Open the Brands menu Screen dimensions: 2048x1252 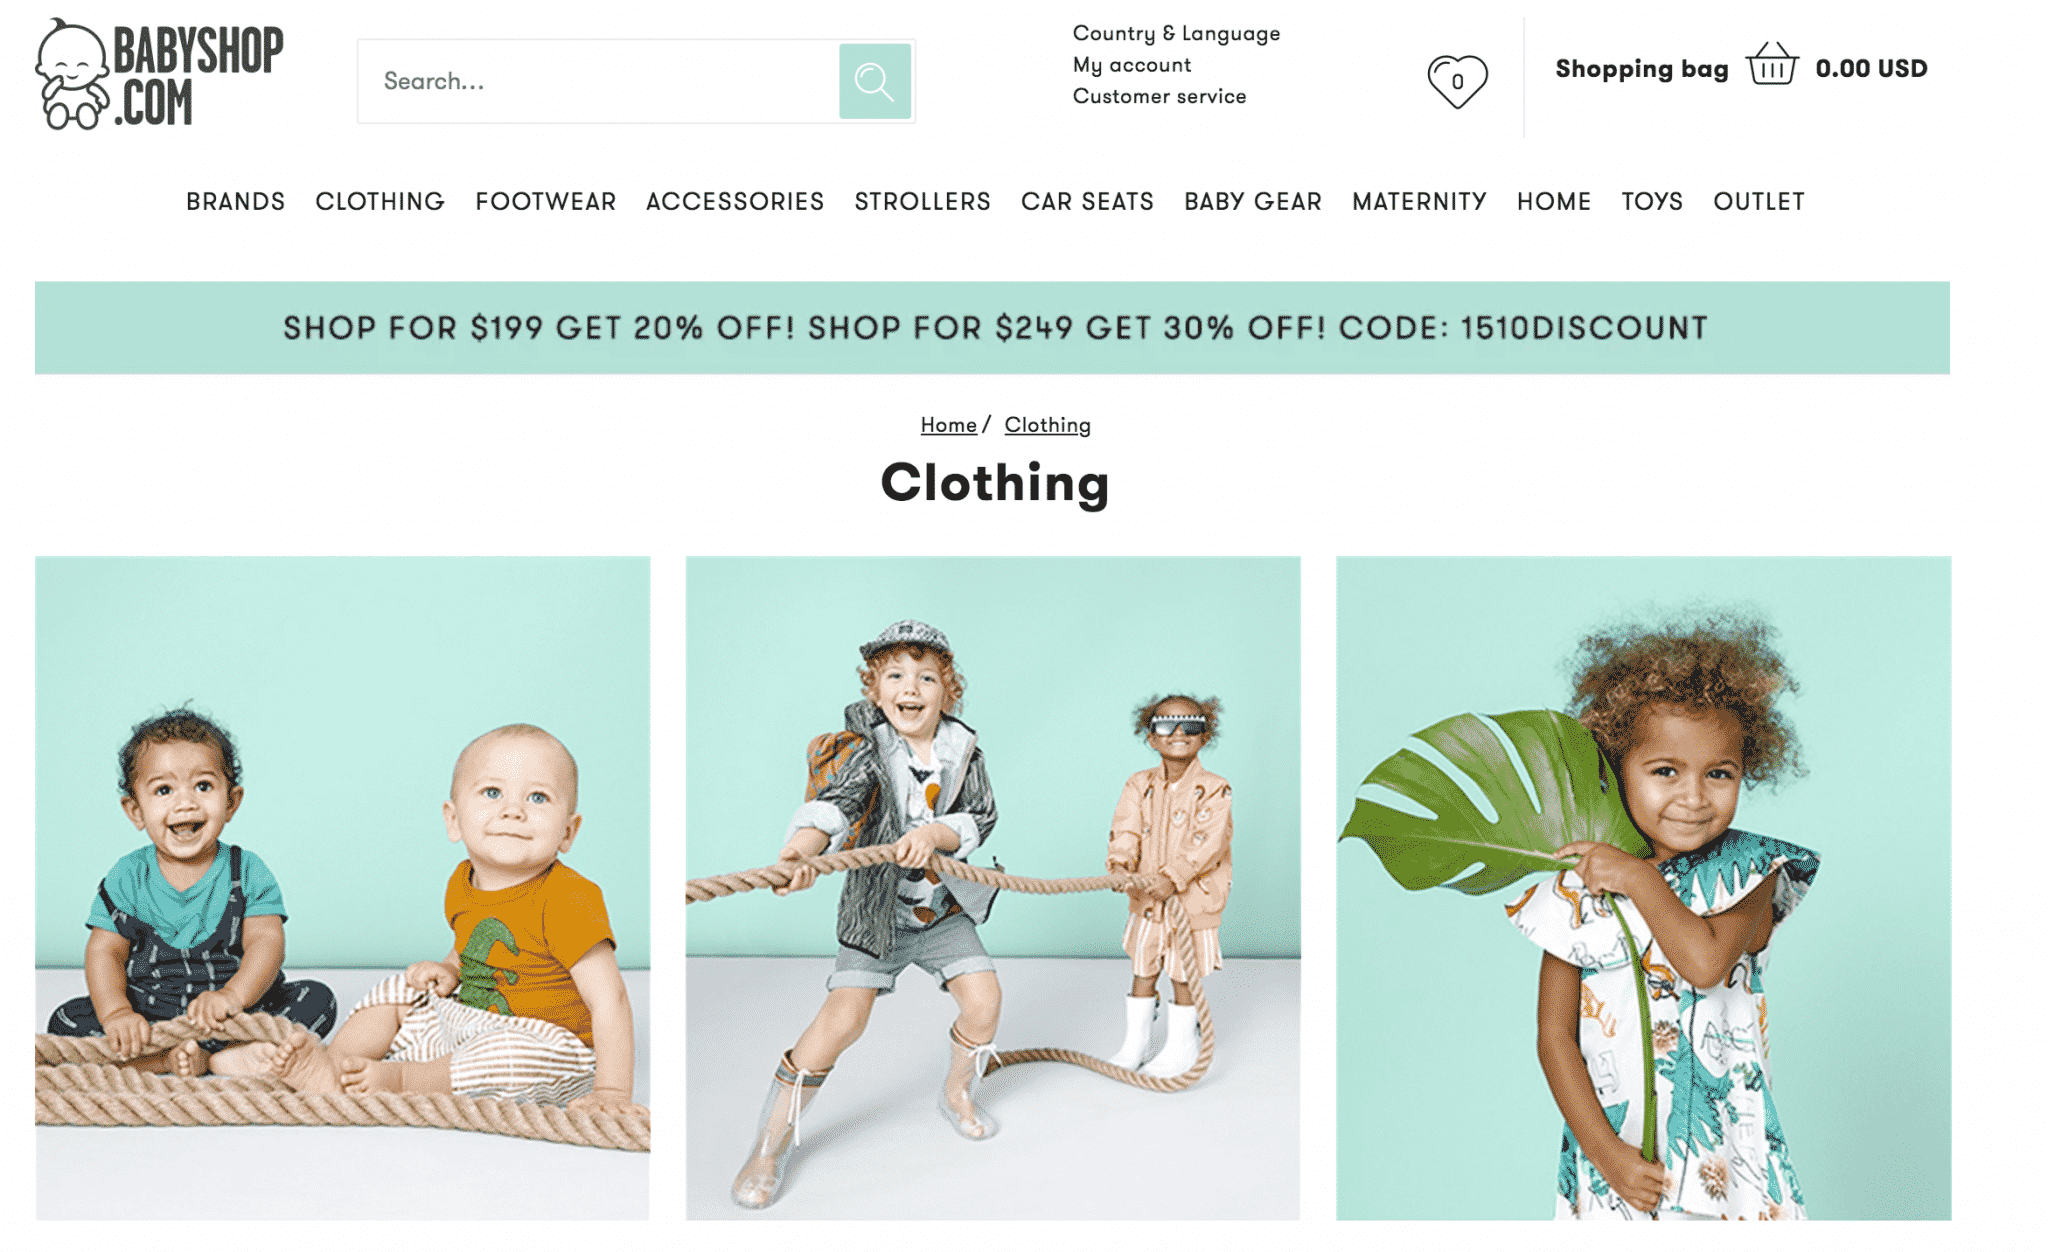pyautogui.click(x=235, y=201)
